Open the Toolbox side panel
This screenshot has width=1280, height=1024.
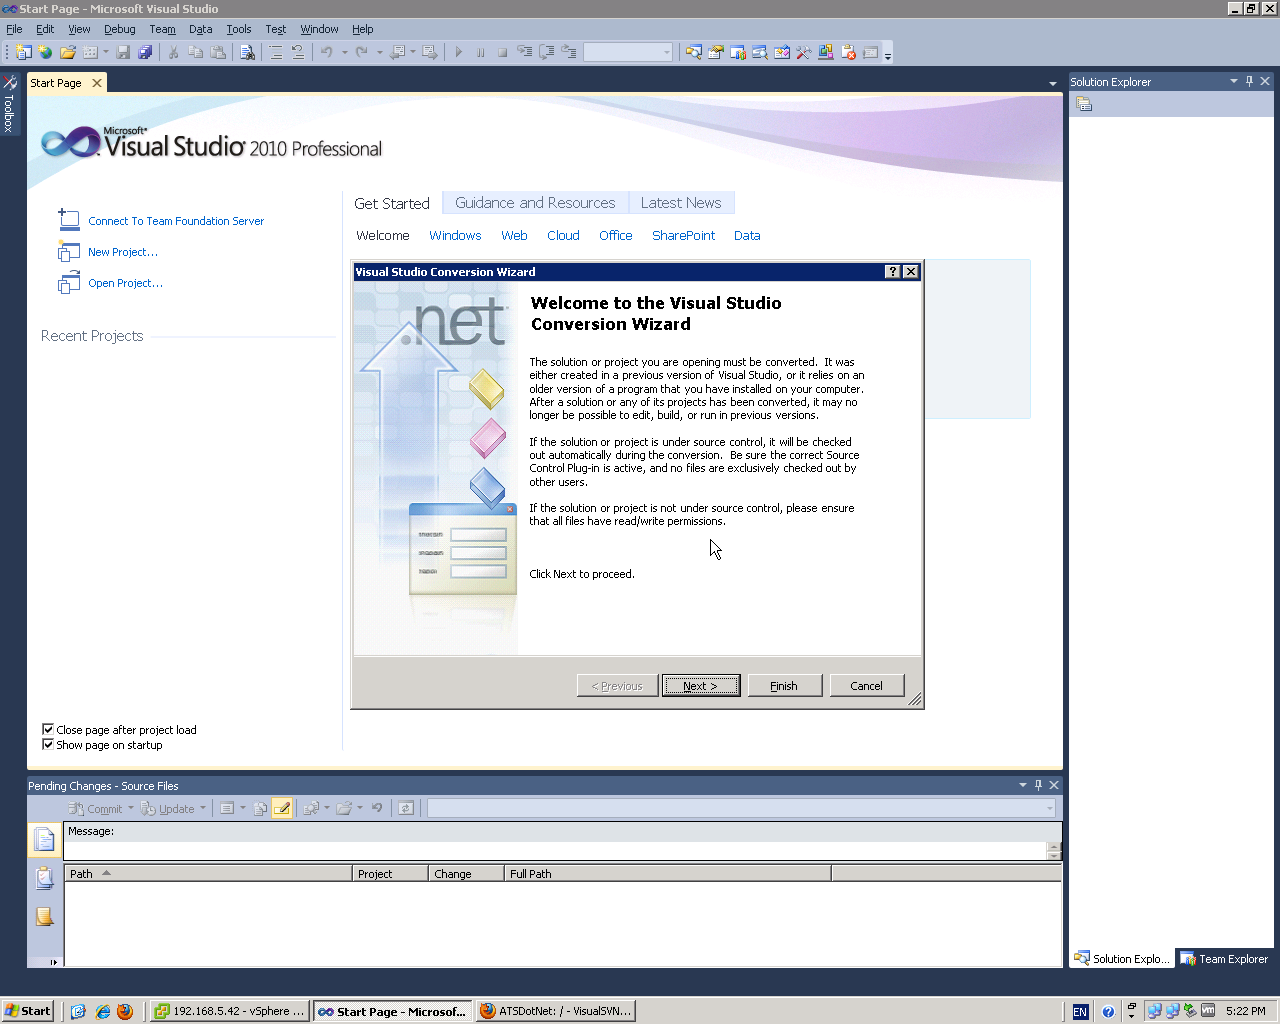click(x=9, y=103)
